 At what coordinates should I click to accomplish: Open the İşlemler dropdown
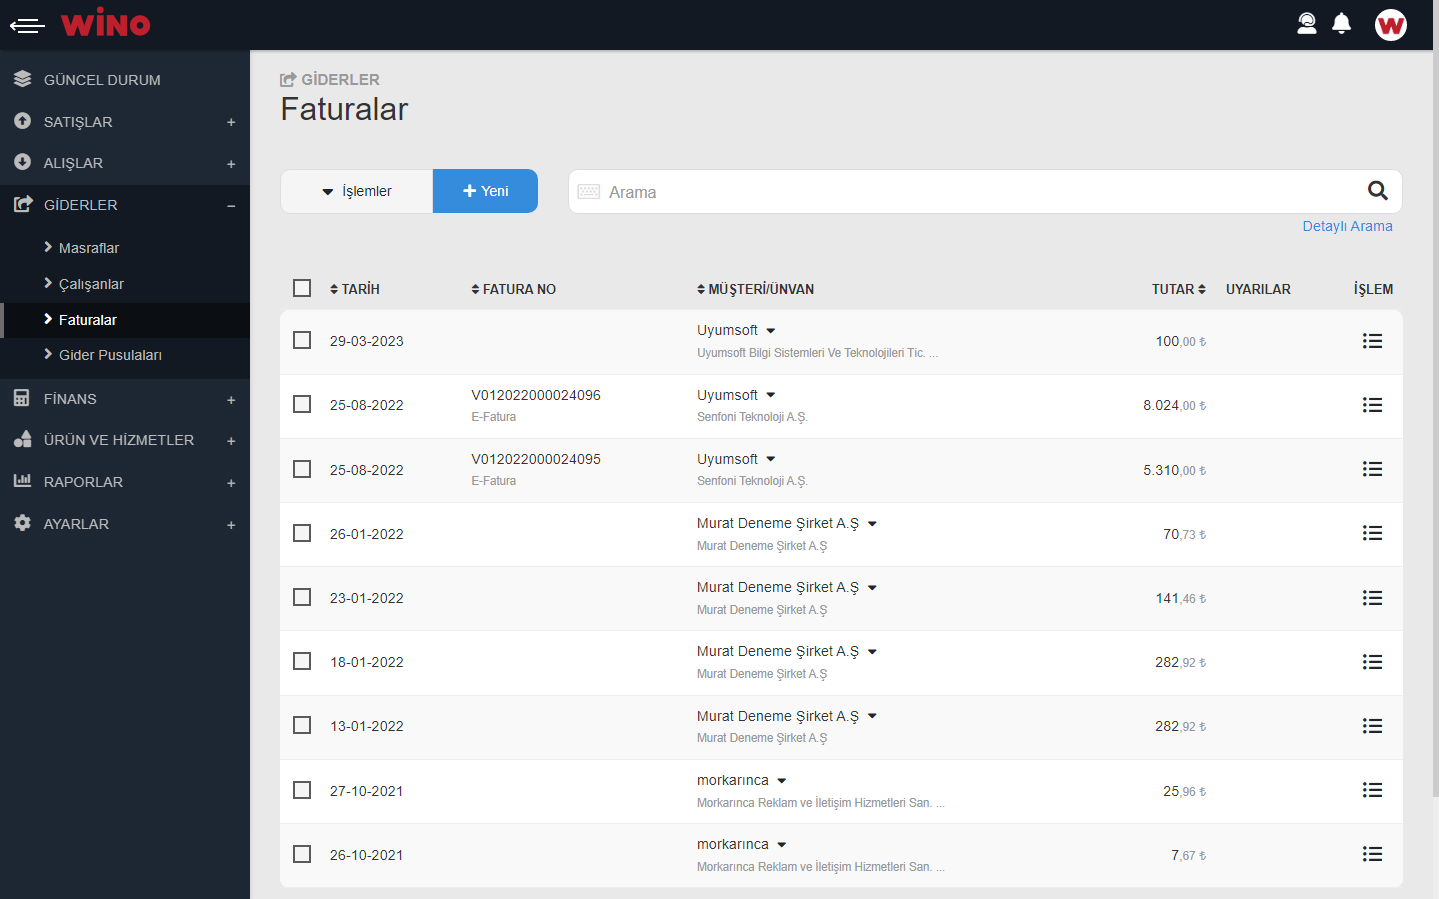(357, 191)
